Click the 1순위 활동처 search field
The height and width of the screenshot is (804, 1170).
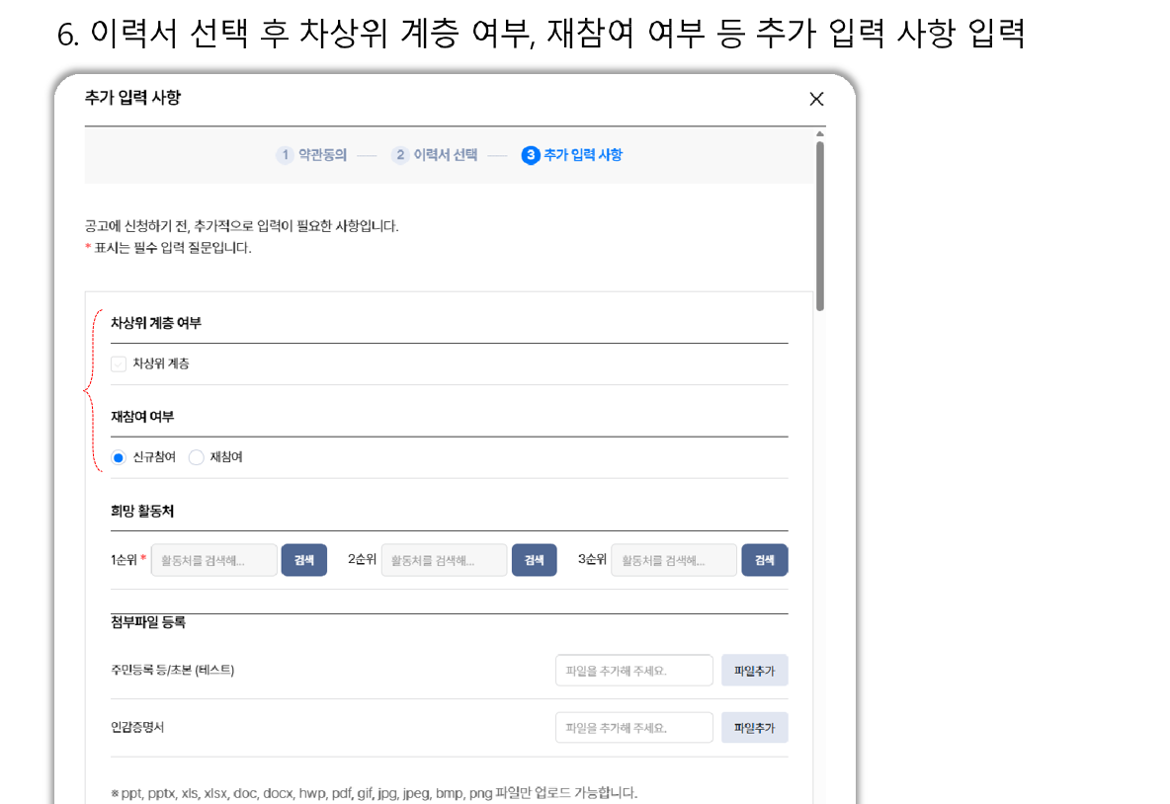(x=214, y=561)
